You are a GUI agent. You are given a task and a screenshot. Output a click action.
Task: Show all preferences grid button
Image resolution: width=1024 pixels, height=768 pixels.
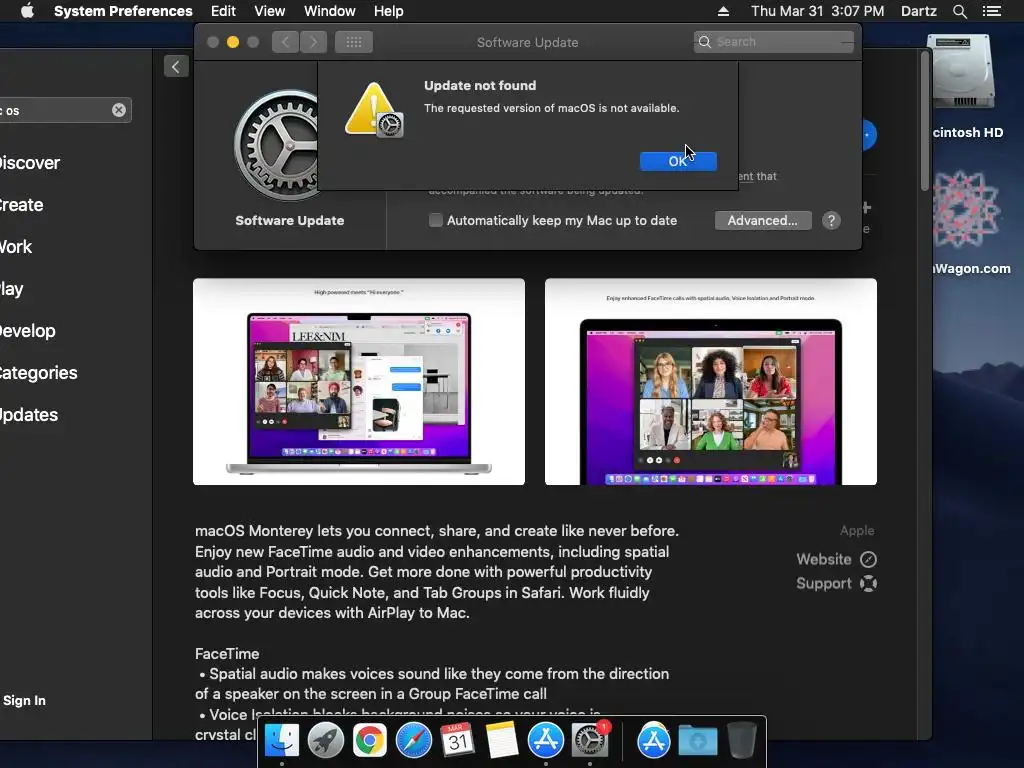coord(354,42)
